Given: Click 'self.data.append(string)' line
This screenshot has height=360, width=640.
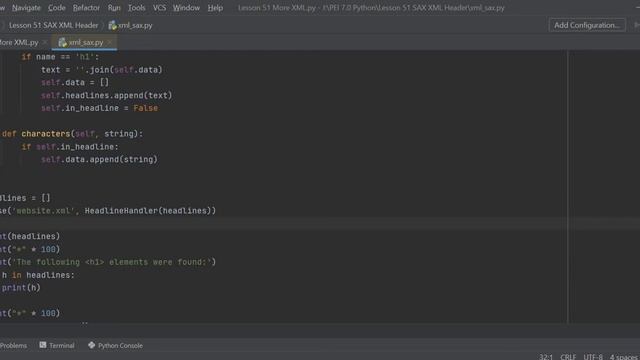Looking at the screenshot, I should click(x=99, y=160).
